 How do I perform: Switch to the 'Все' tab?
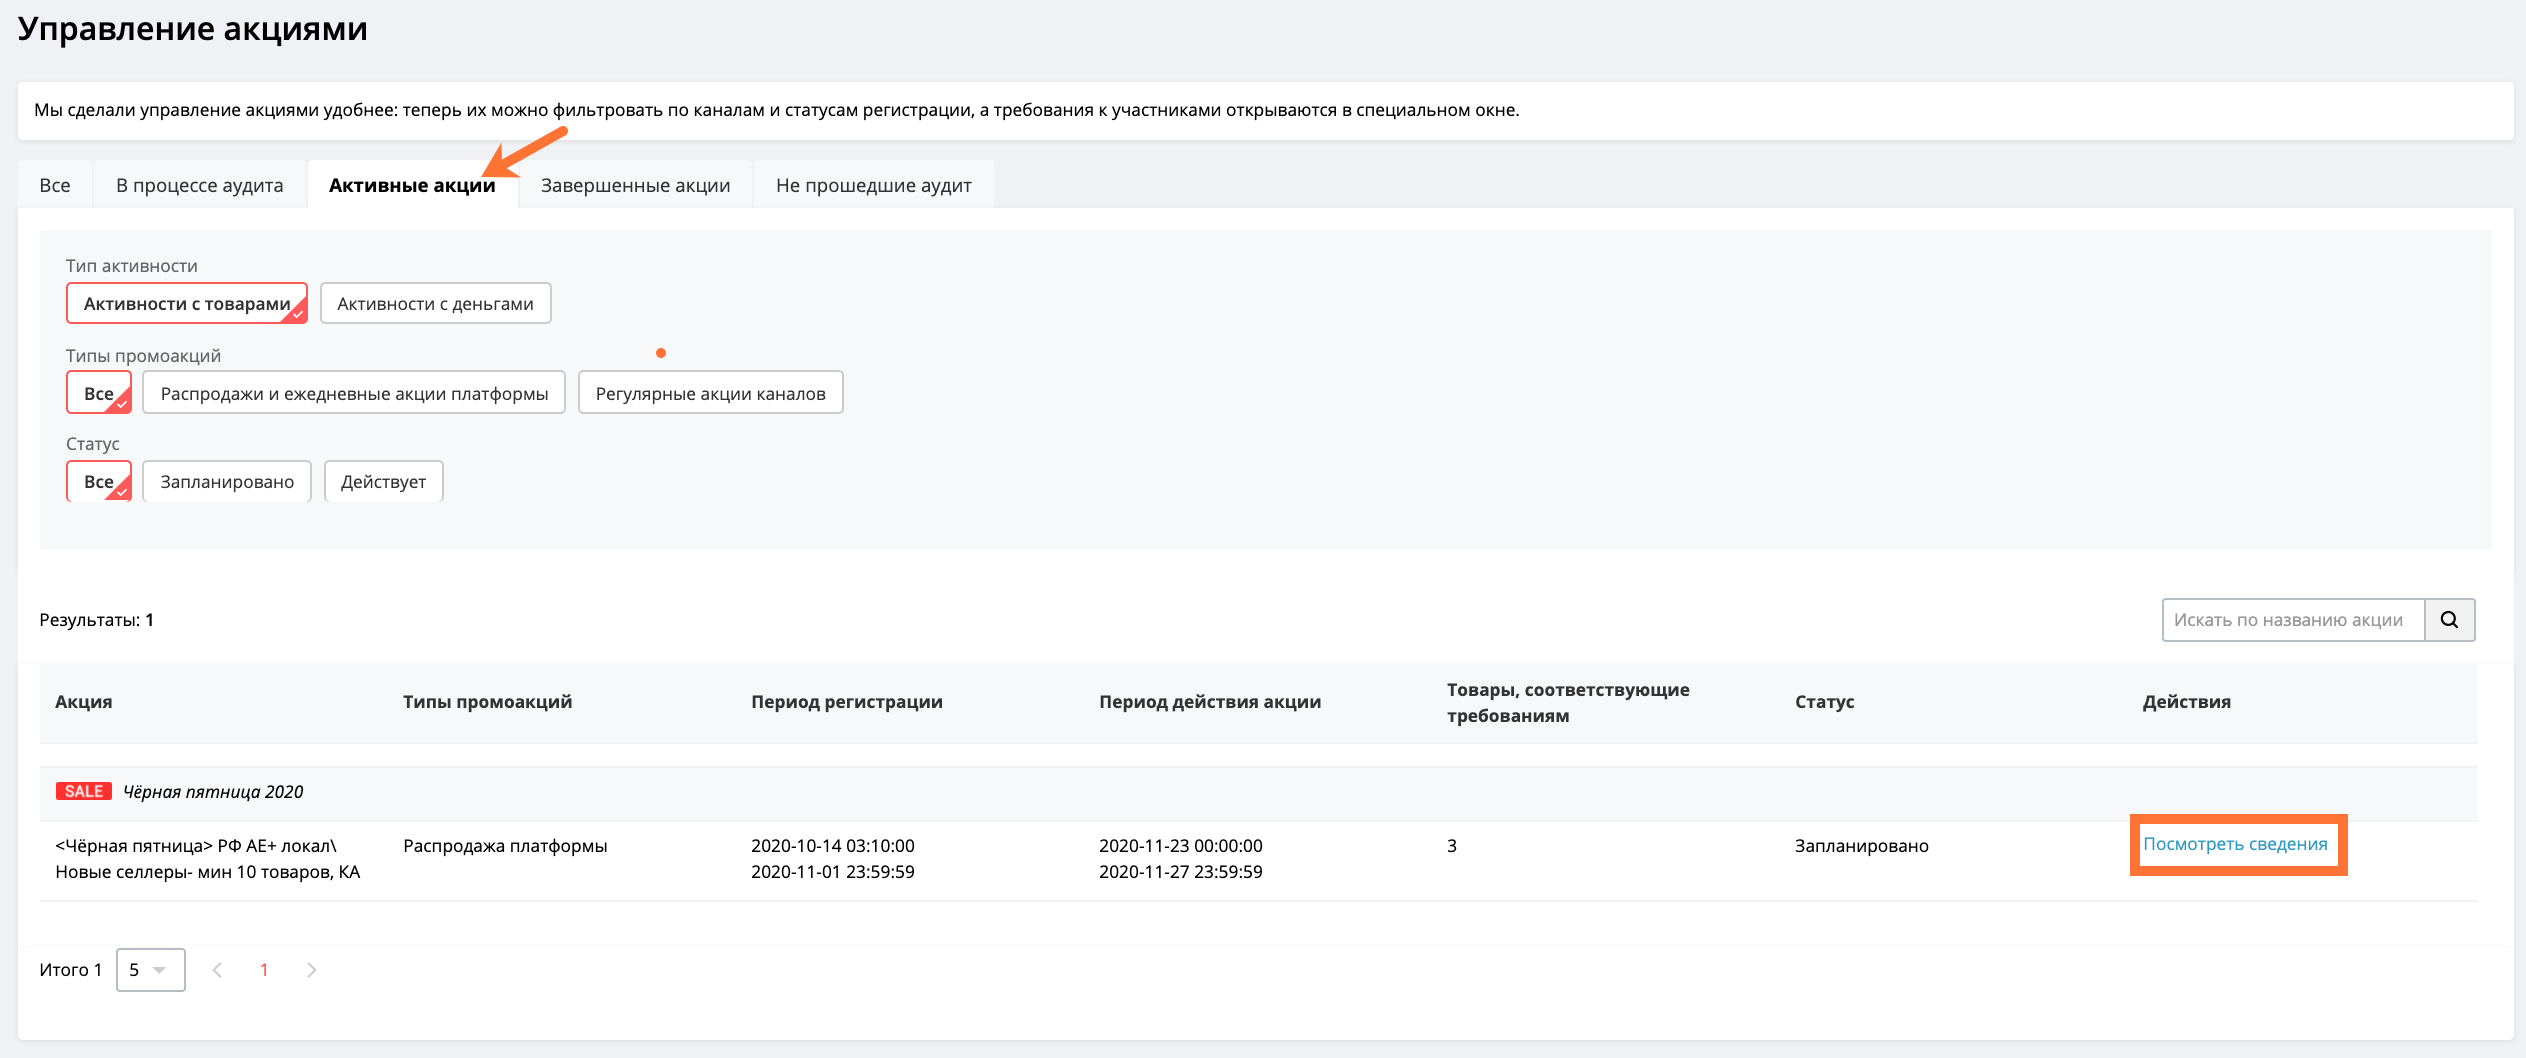[x=55, y=185]
